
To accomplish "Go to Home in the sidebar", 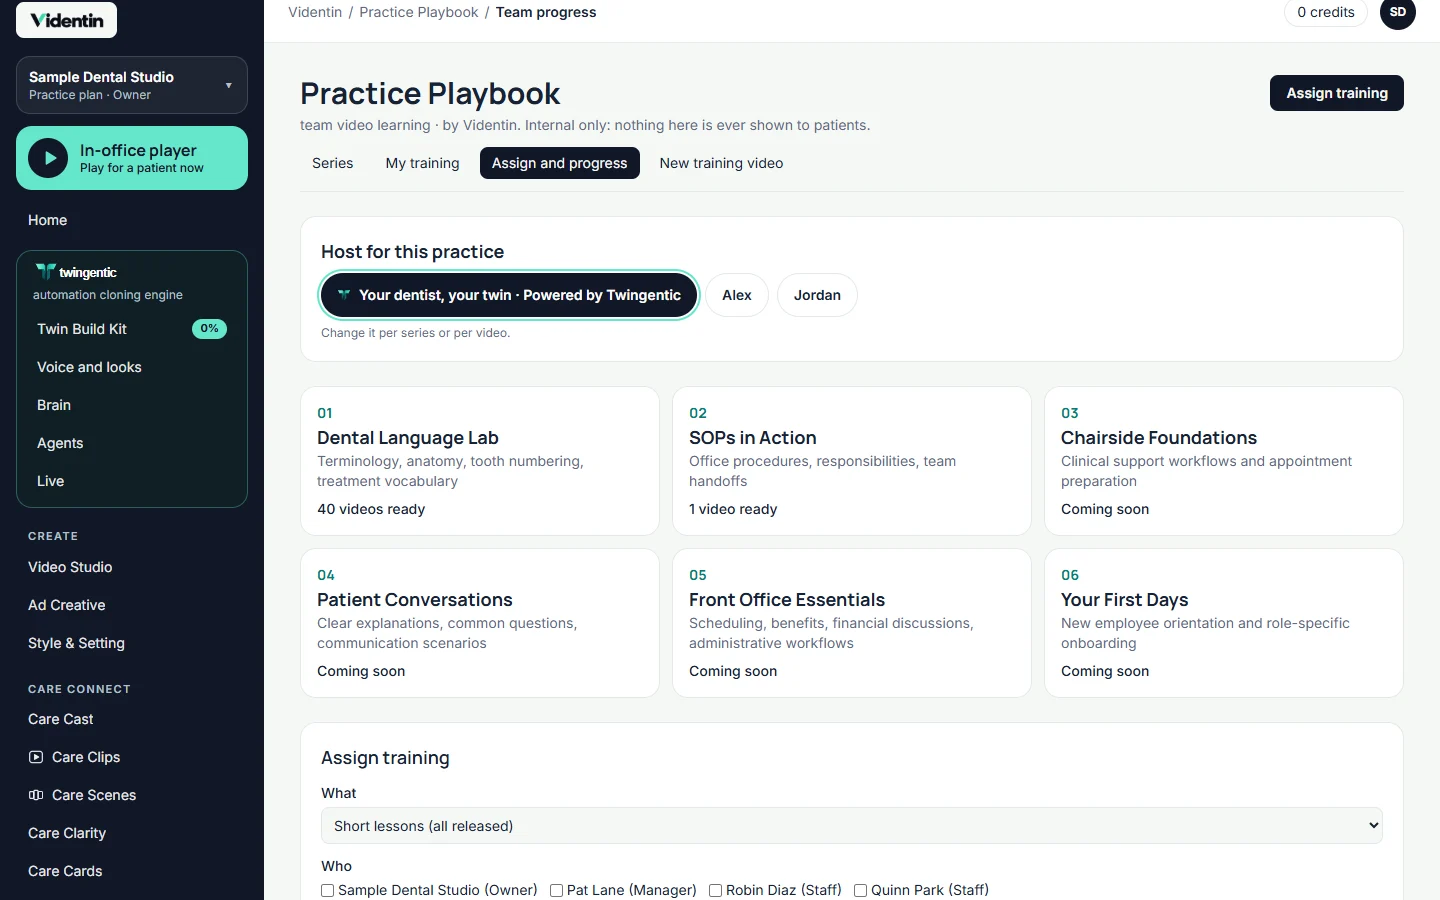I will pos(132,220).
